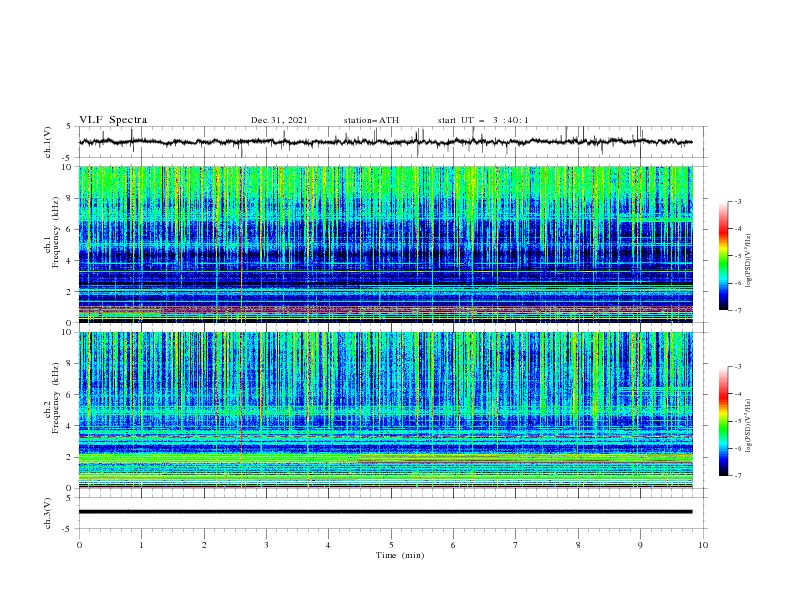Click the '6' kHz tick on ch.1 frequency axis
Image resolution: width=792 pixels, height=612 pixels.
click(69, 229)
